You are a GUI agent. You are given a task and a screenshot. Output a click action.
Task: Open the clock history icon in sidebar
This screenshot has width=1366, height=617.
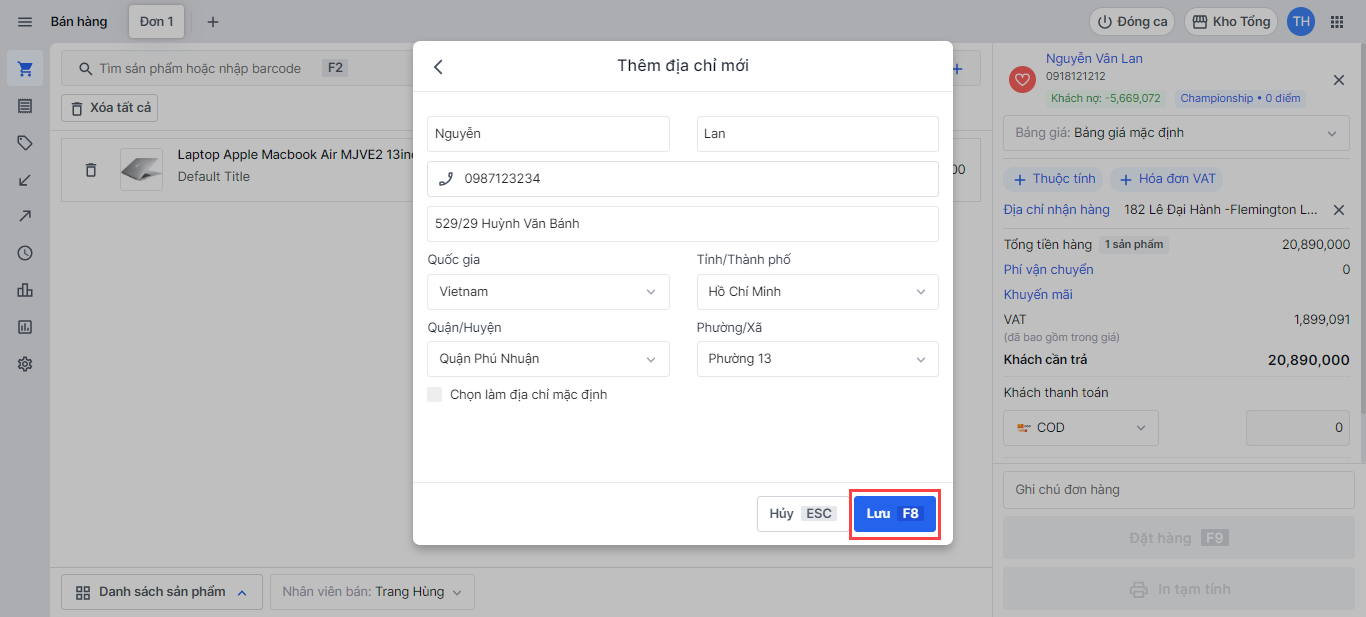(25, 253)
